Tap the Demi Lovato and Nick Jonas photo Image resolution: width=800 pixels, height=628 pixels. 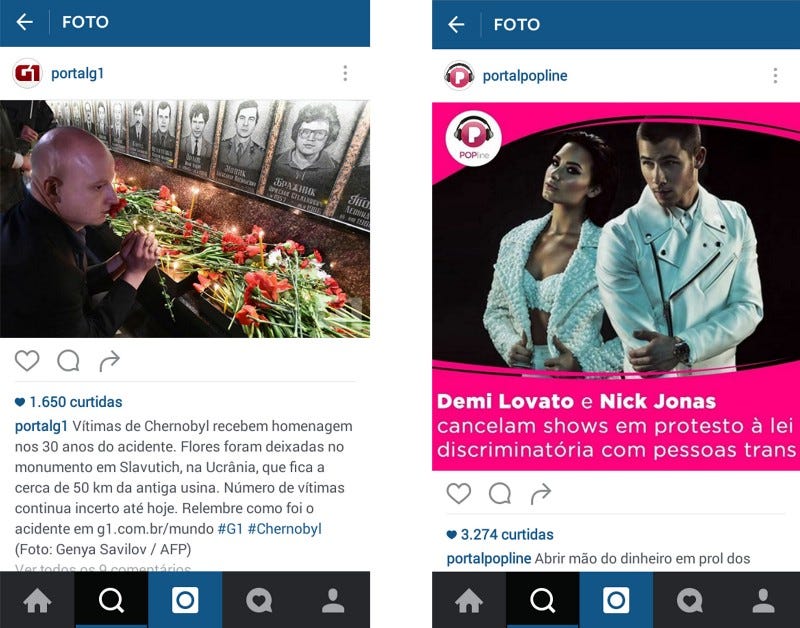[616, 286]
